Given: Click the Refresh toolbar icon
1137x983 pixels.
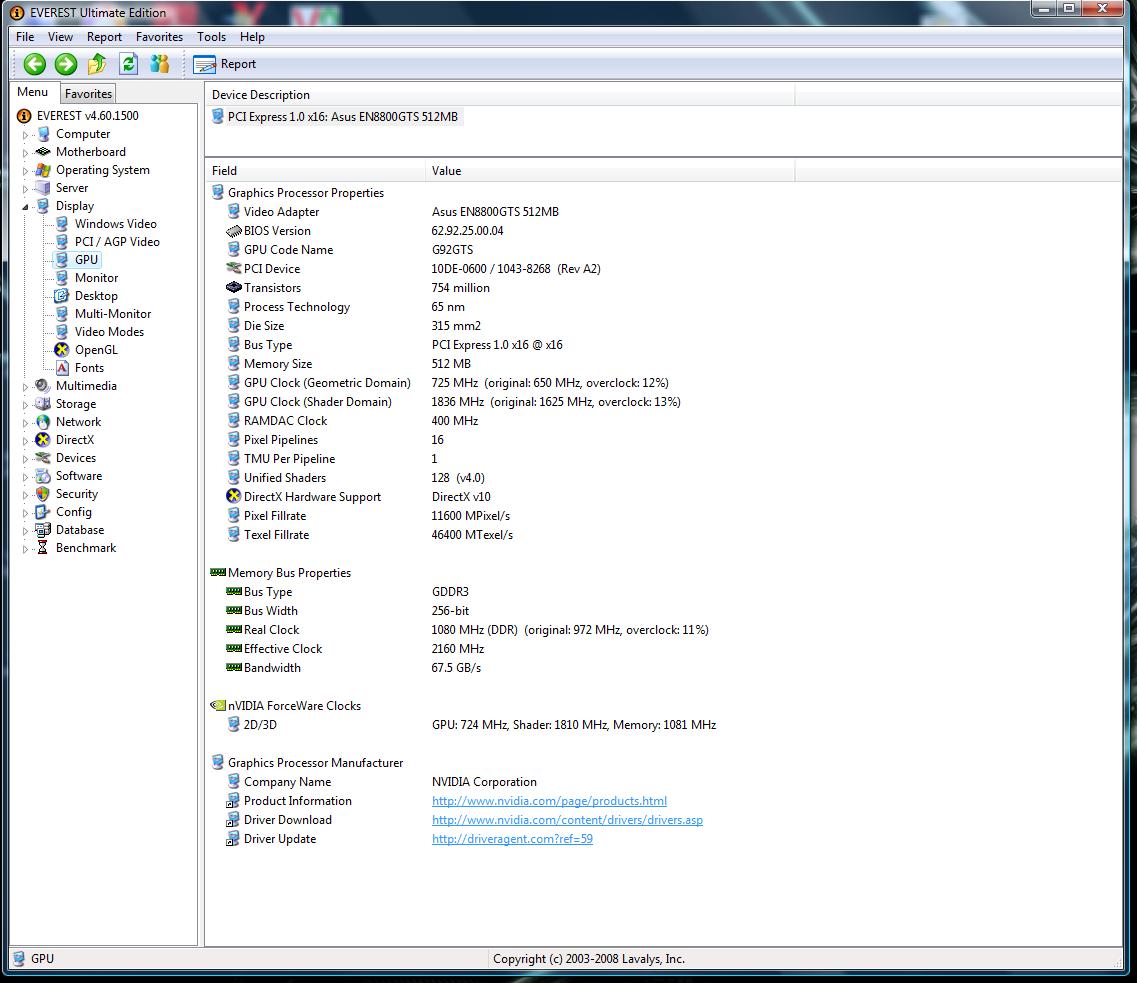Looking at the screenshot, I should click(x=128, y=65).
